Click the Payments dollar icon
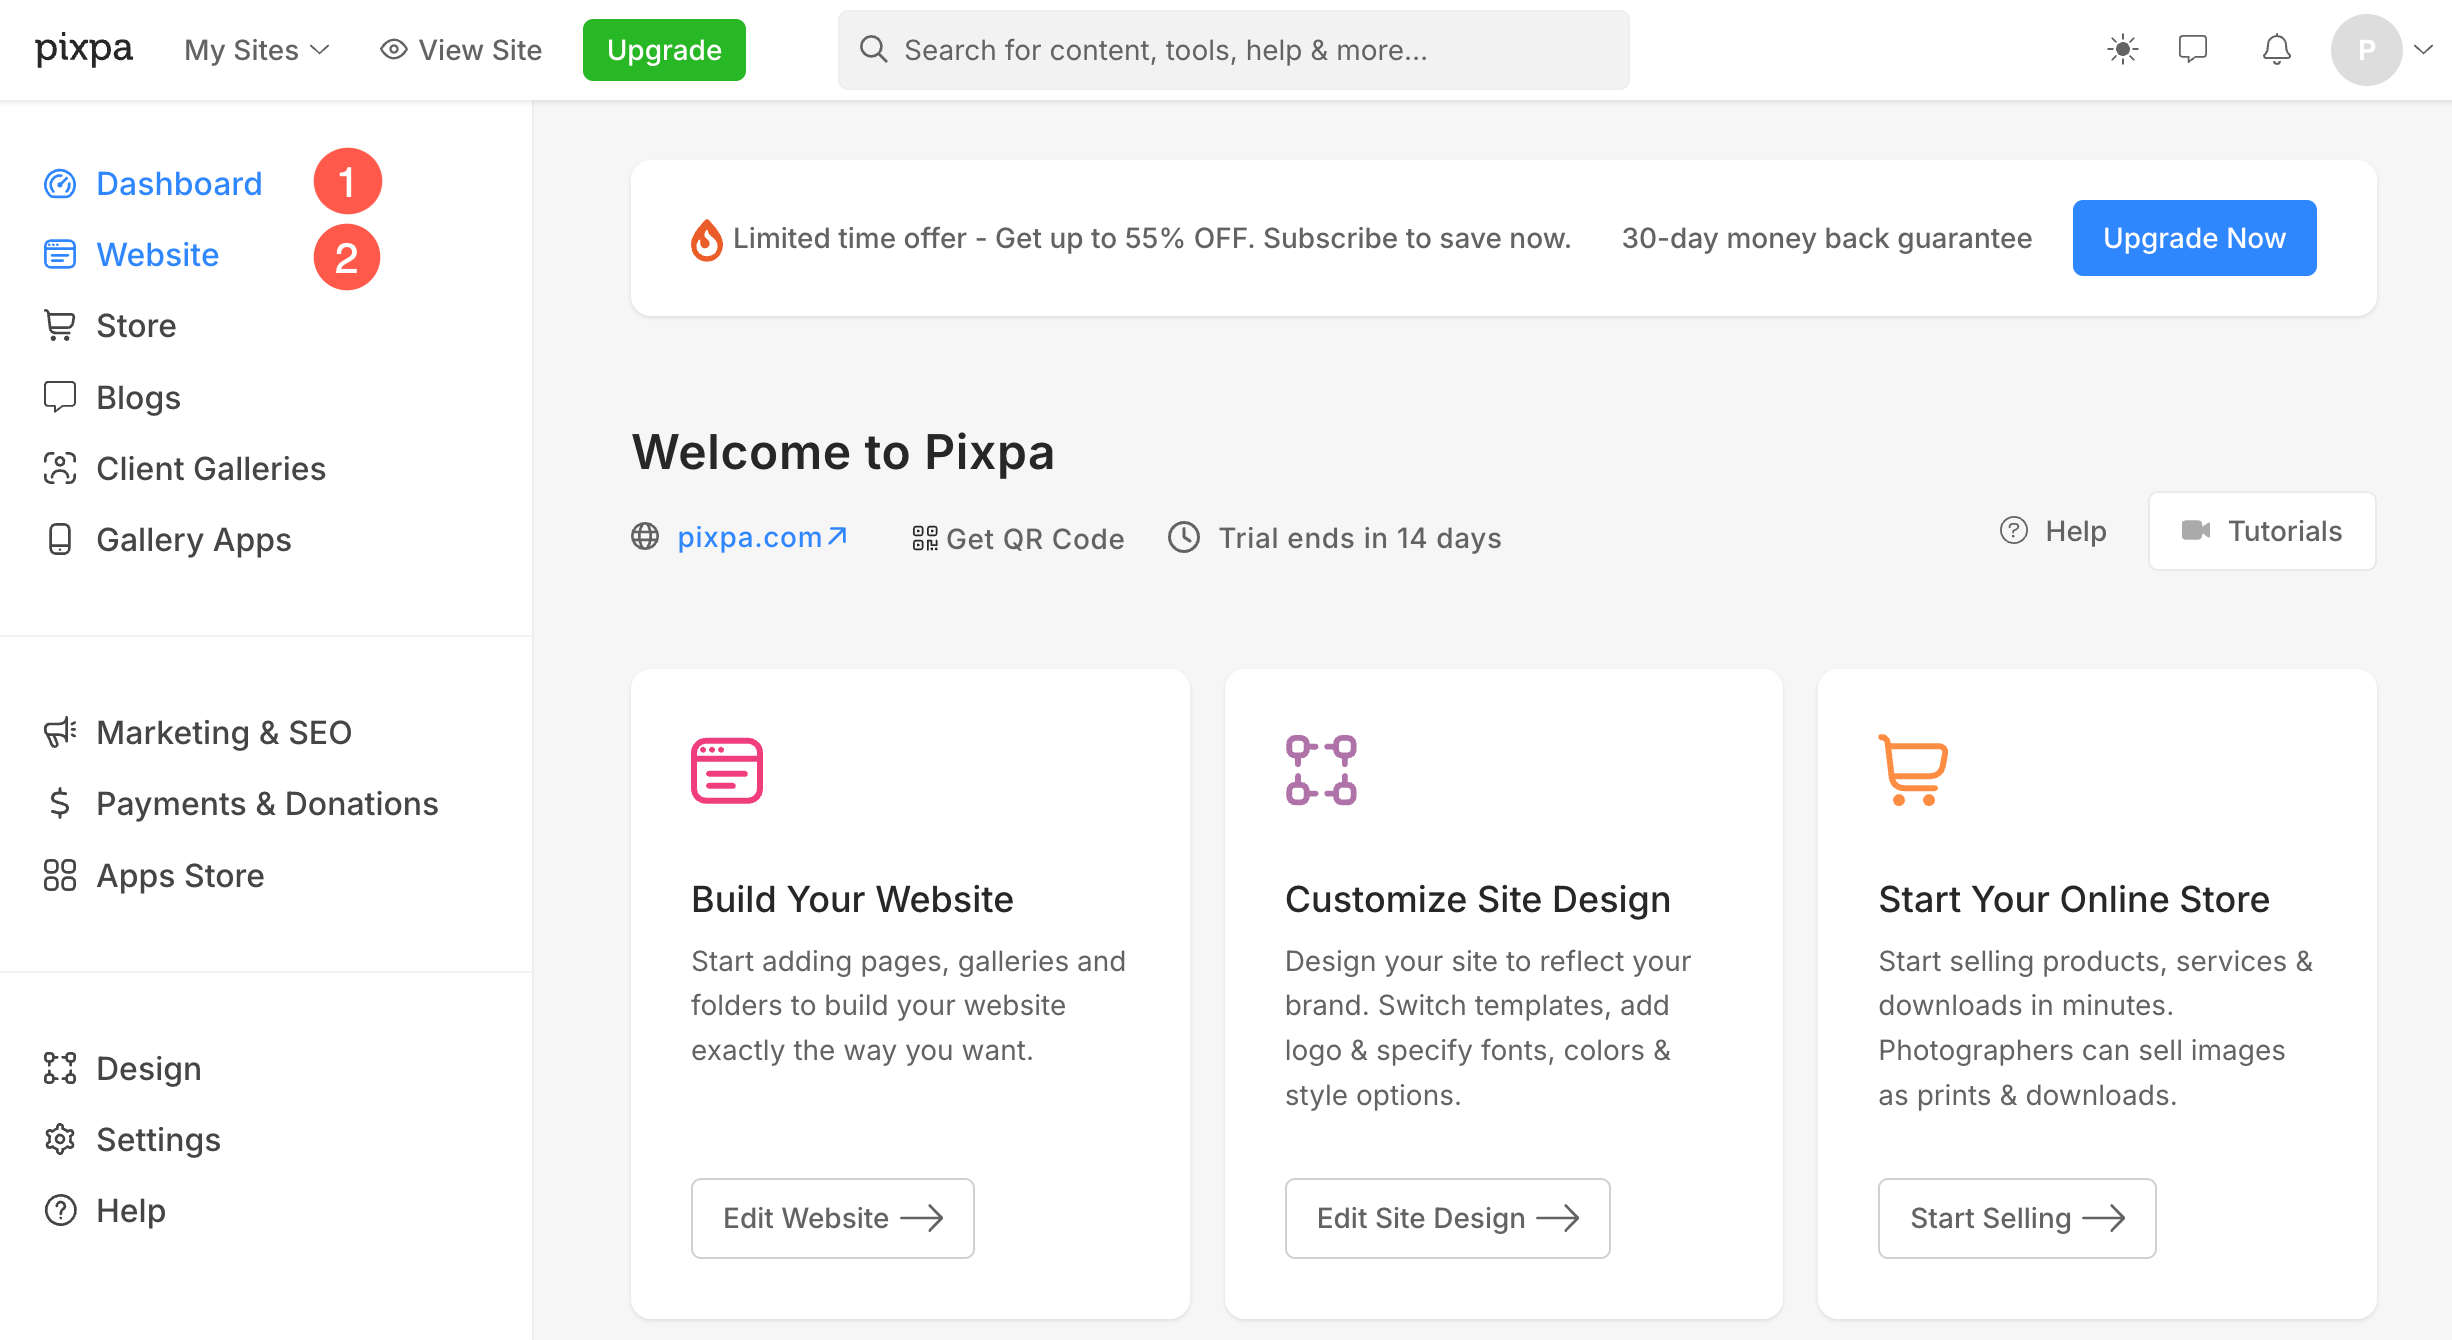This screenshot has width=2452, height=1340. (x=60, y=803)
